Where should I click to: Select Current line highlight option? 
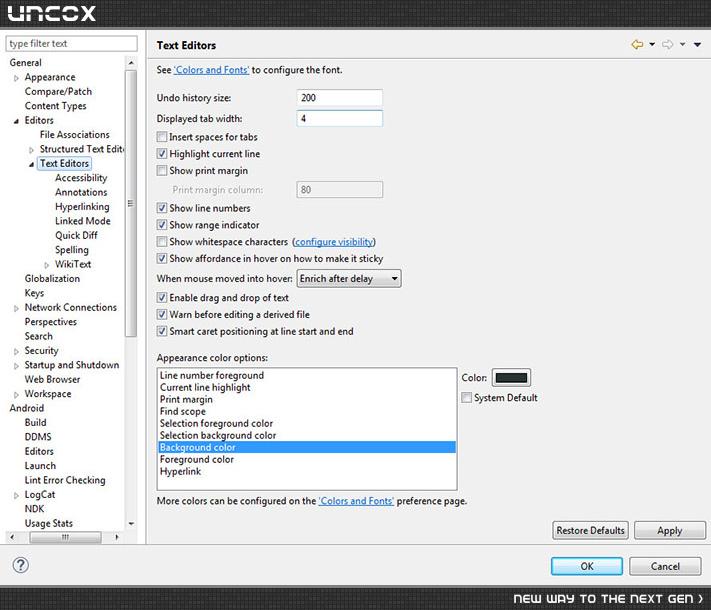pos(307,387)
